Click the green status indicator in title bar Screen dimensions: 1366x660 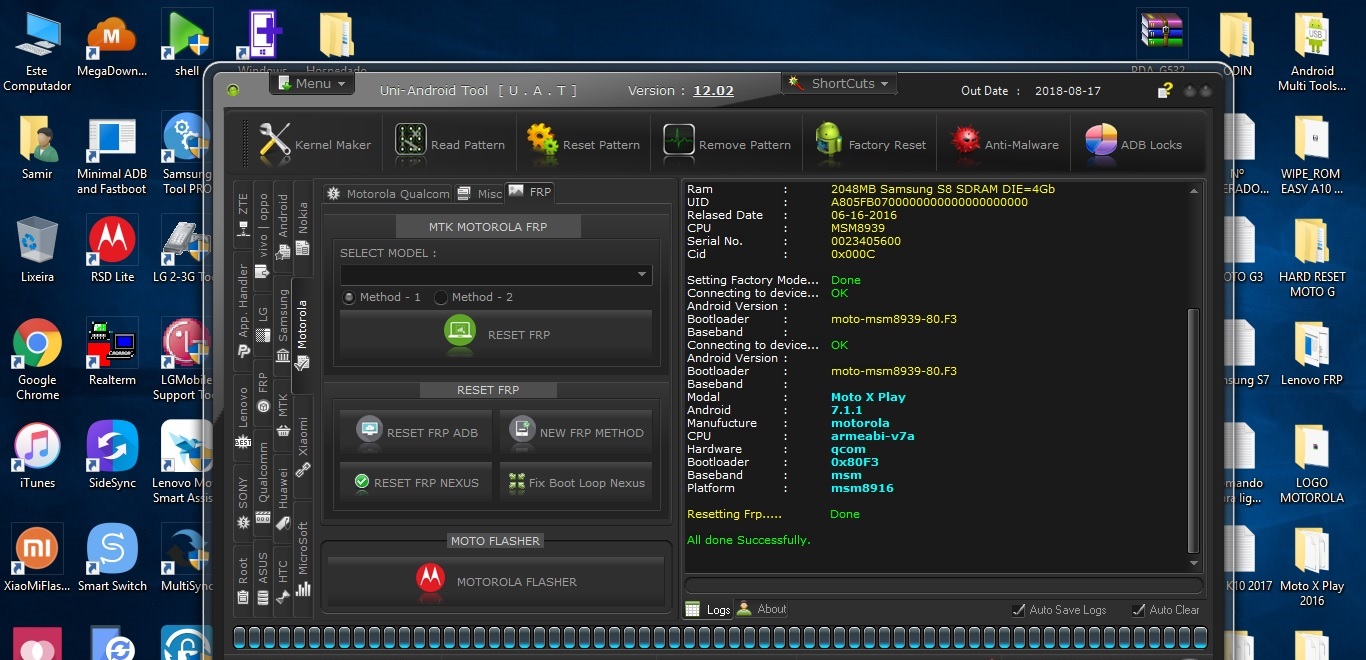pyautogui.click(x=233, y=90)
